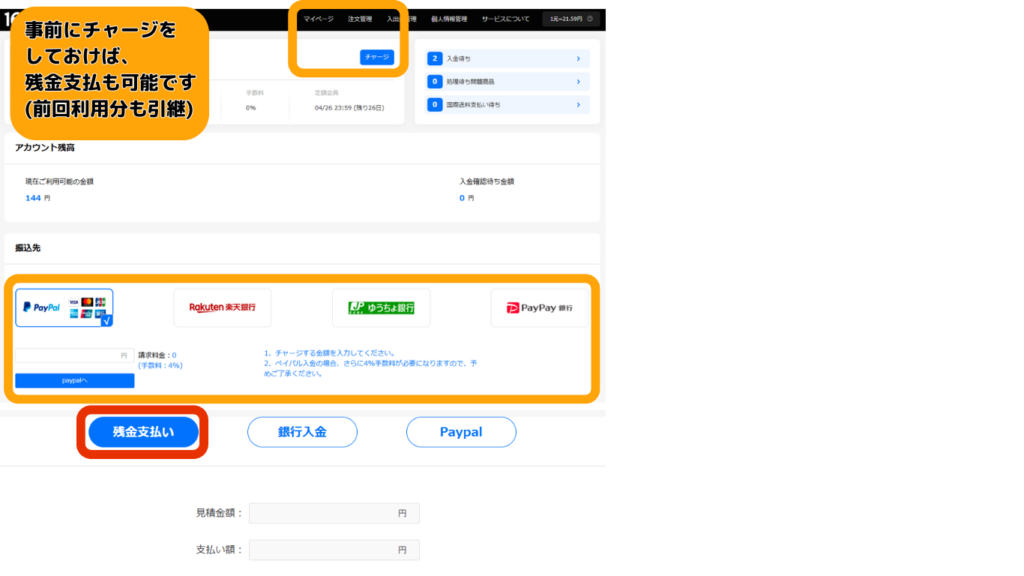The width and height of the screenshot is (1024, 576).
Task: Expand the 国際送料支払い待ち row arrow
Action: pyautogui.click(x=578, y=104)
